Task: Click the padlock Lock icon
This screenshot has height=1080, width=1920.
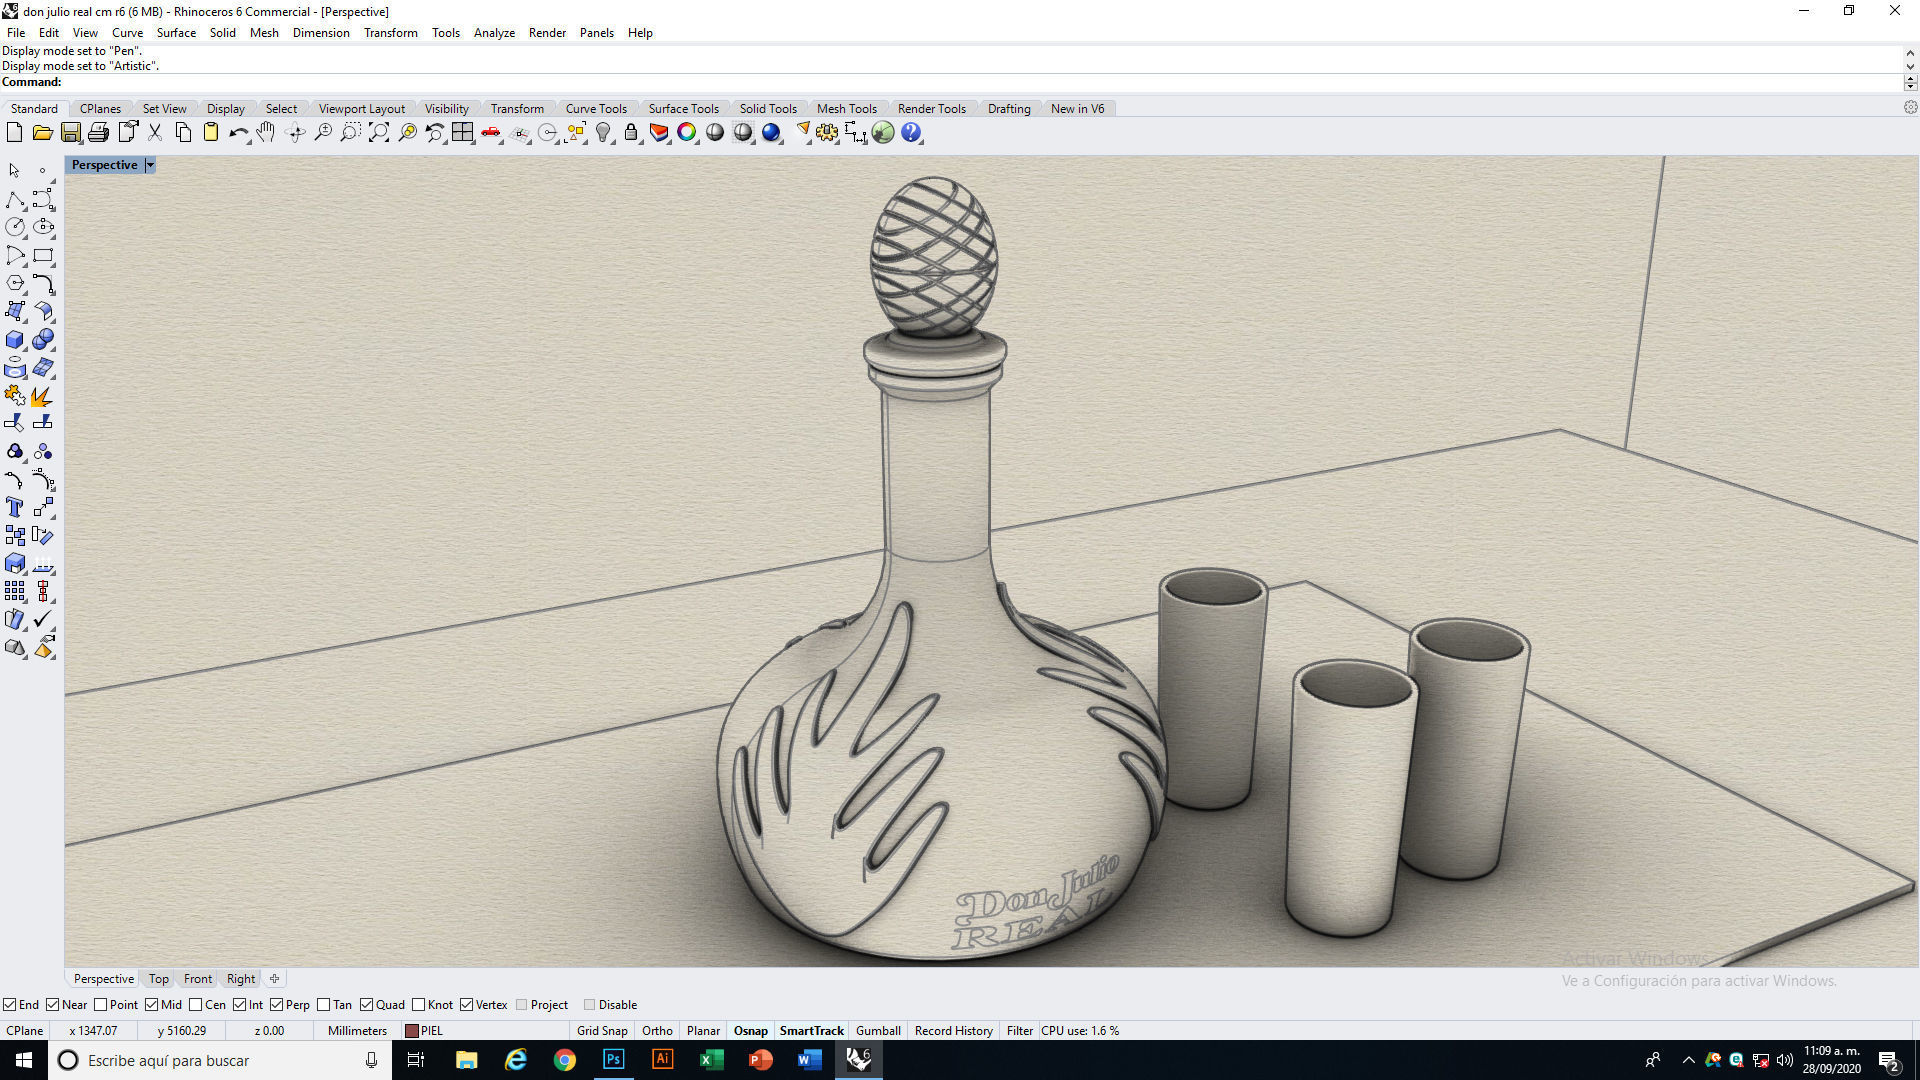Action: click(x=631, y=133)
